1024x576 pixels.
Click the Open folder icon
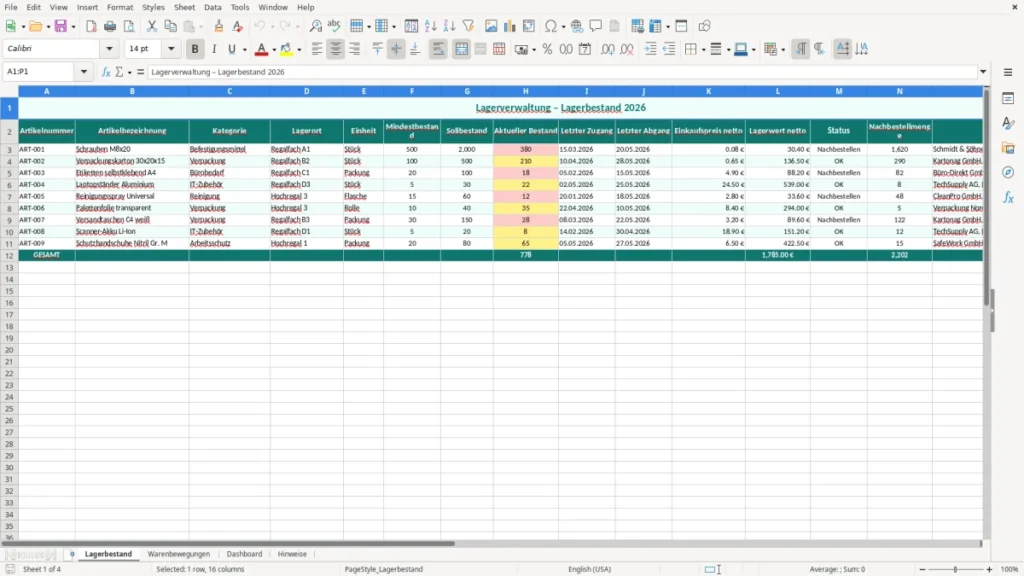pos(35,26)
